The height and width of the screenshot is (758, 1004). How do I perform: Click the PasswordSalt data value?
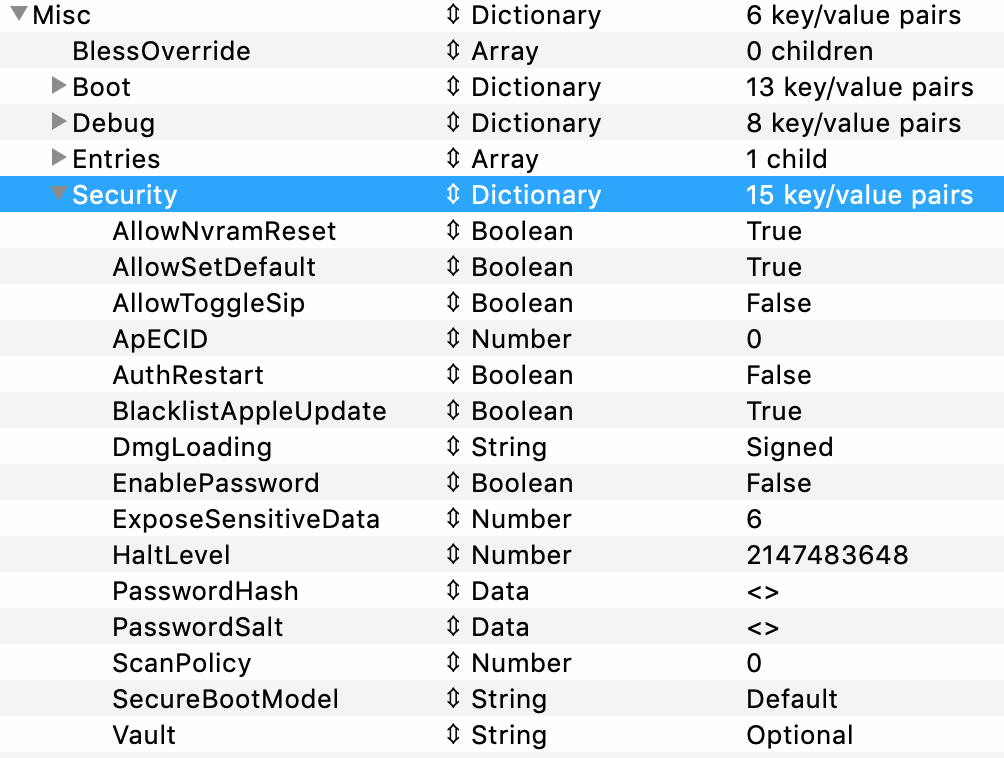coord(762,627)
